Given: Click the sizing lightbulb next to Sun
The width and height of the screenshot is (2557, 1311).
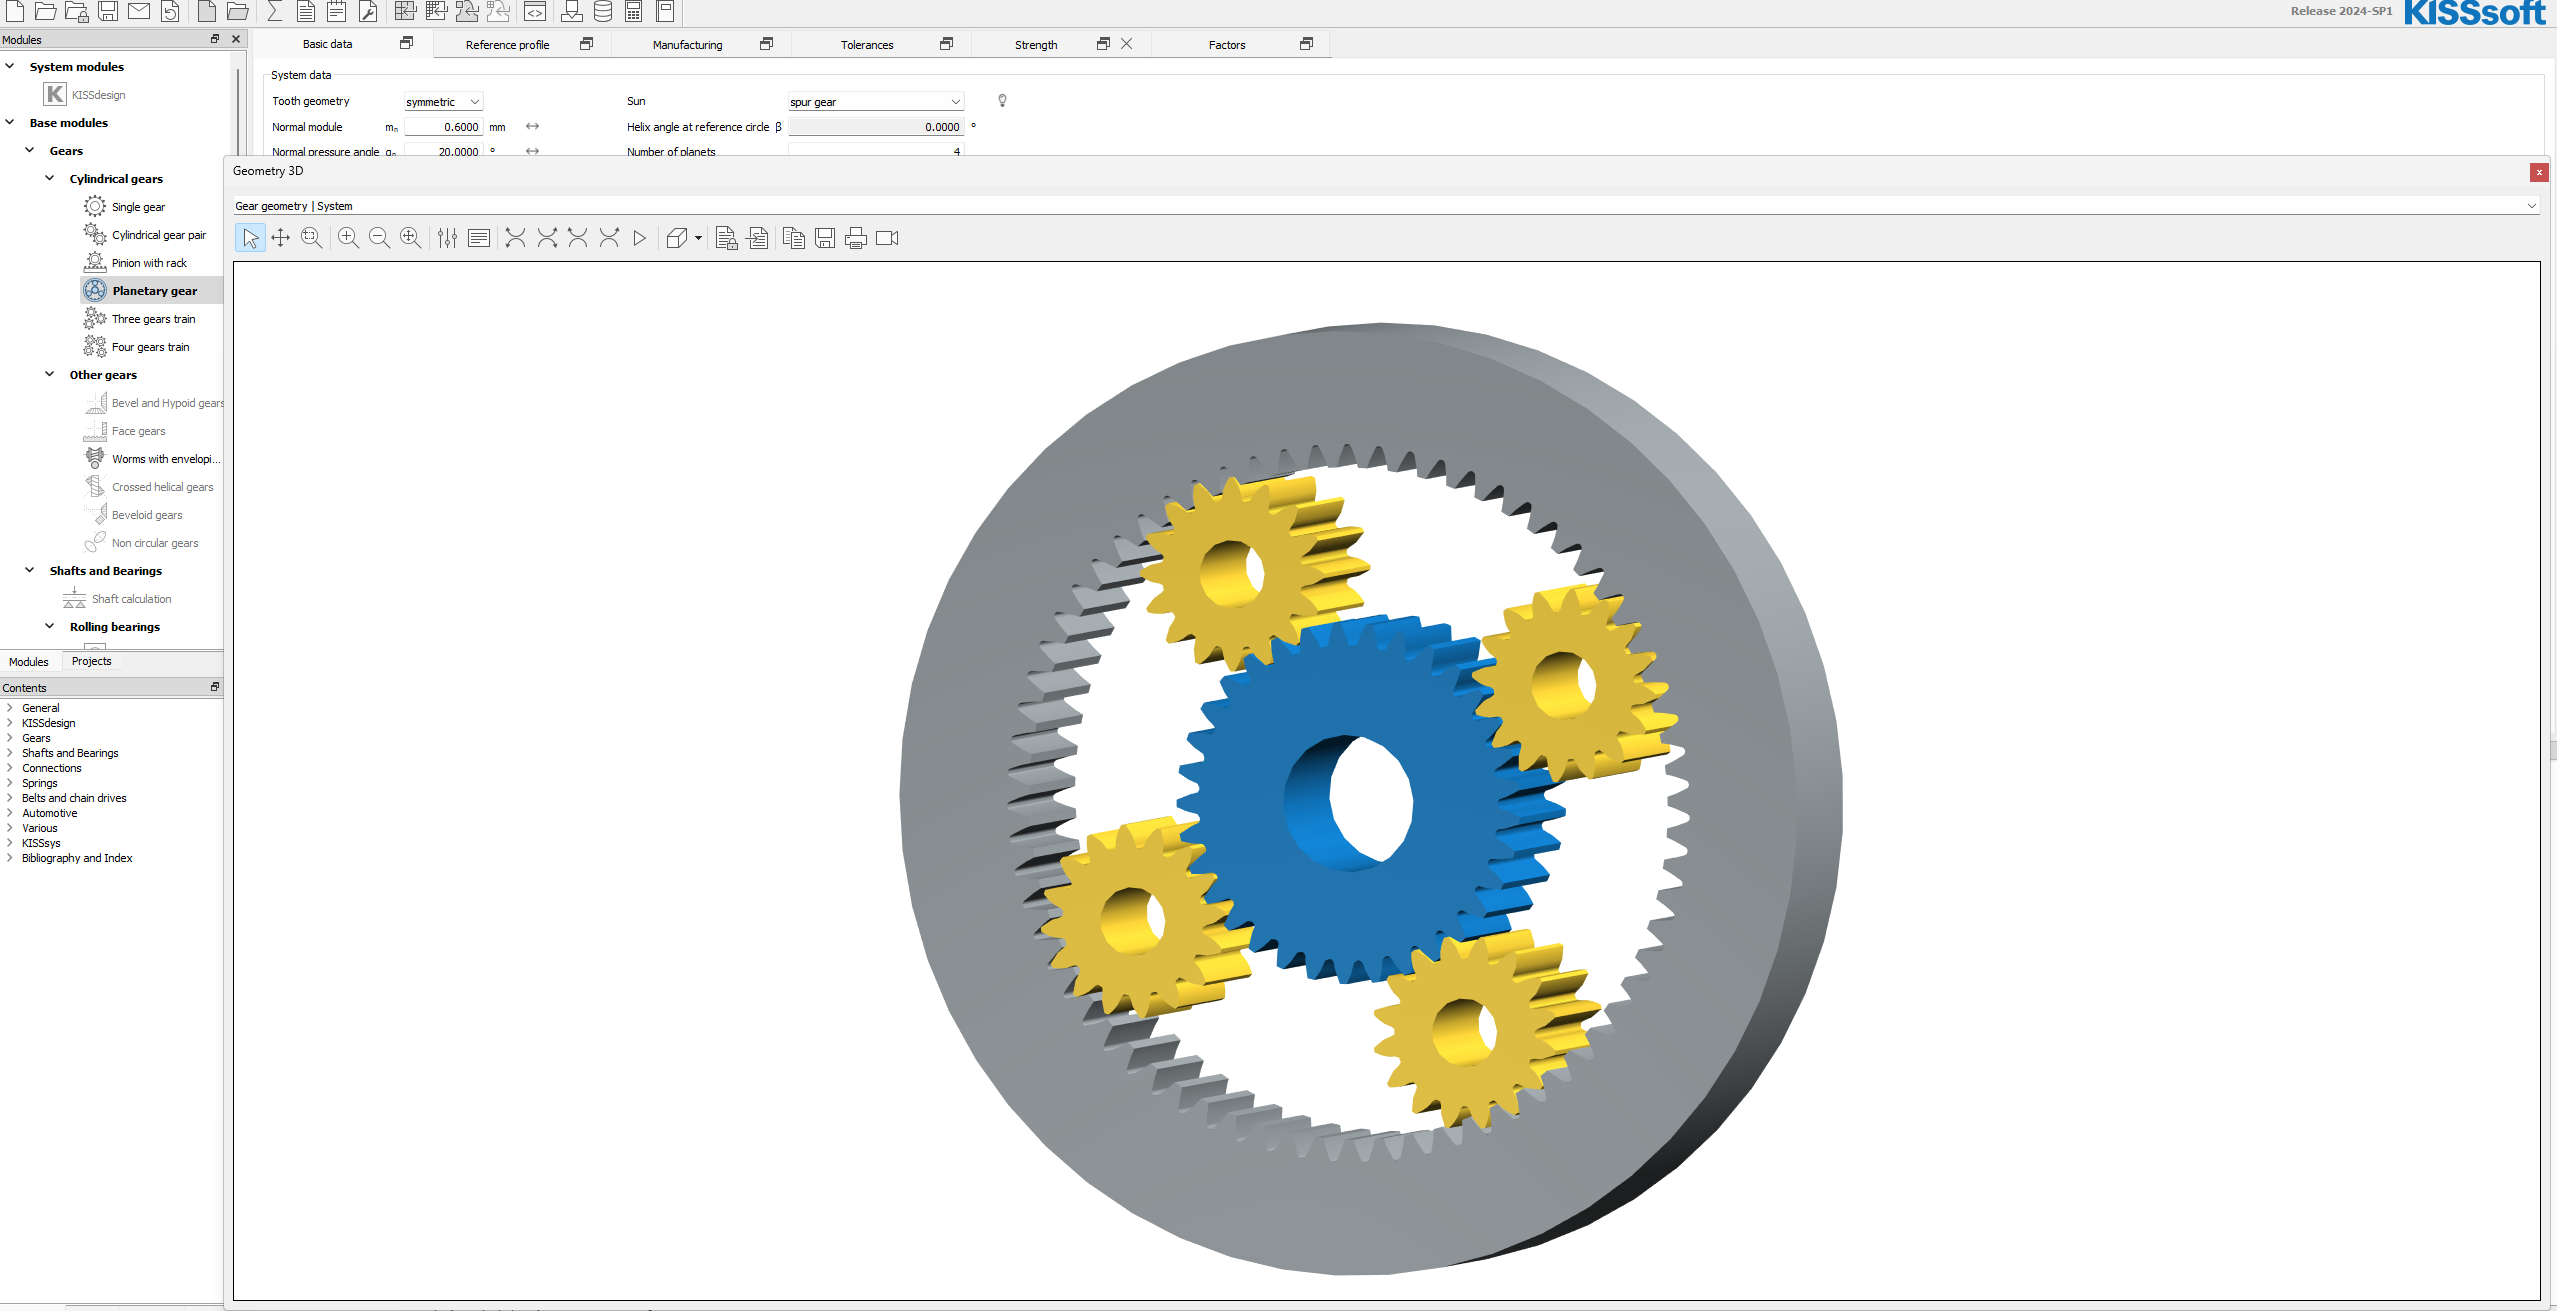Looking at the screenshot, I should (x=1002, y=101).
